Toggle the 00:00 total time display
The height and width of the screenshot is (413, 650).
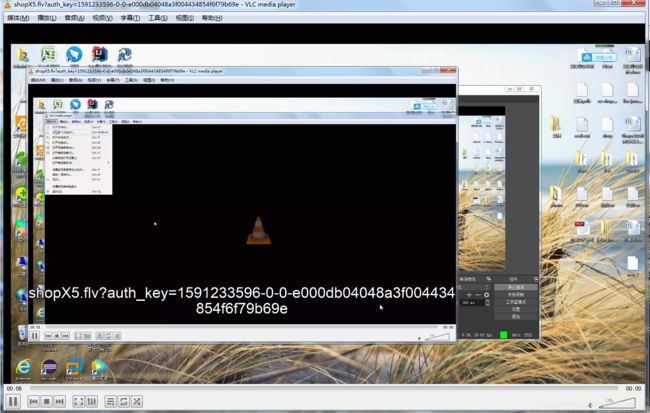[x=633, y=389]
